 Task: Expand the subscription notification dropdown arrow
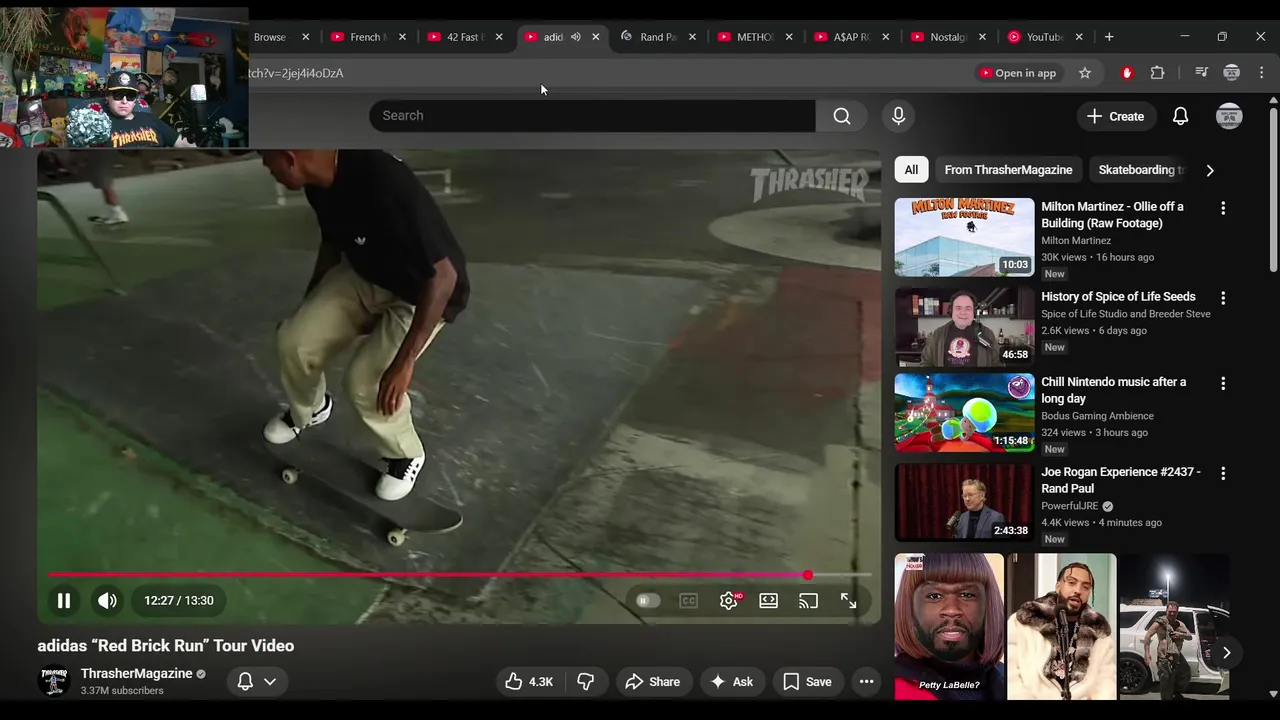click(x=270, y=682)
